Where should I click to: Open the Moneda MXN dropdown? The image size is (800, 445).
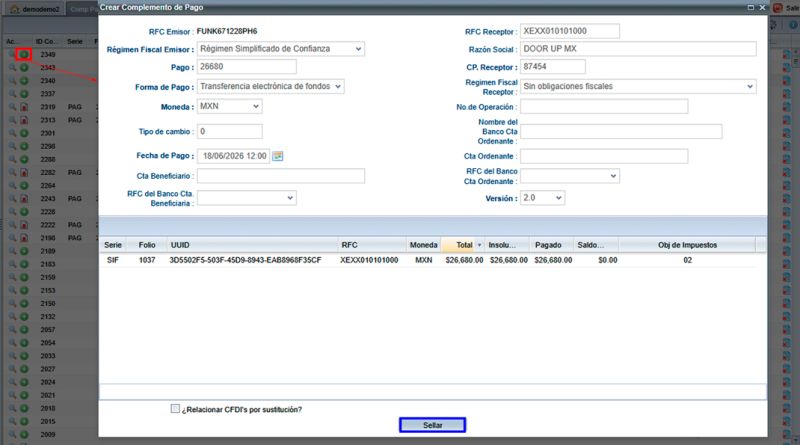point(230,106)
